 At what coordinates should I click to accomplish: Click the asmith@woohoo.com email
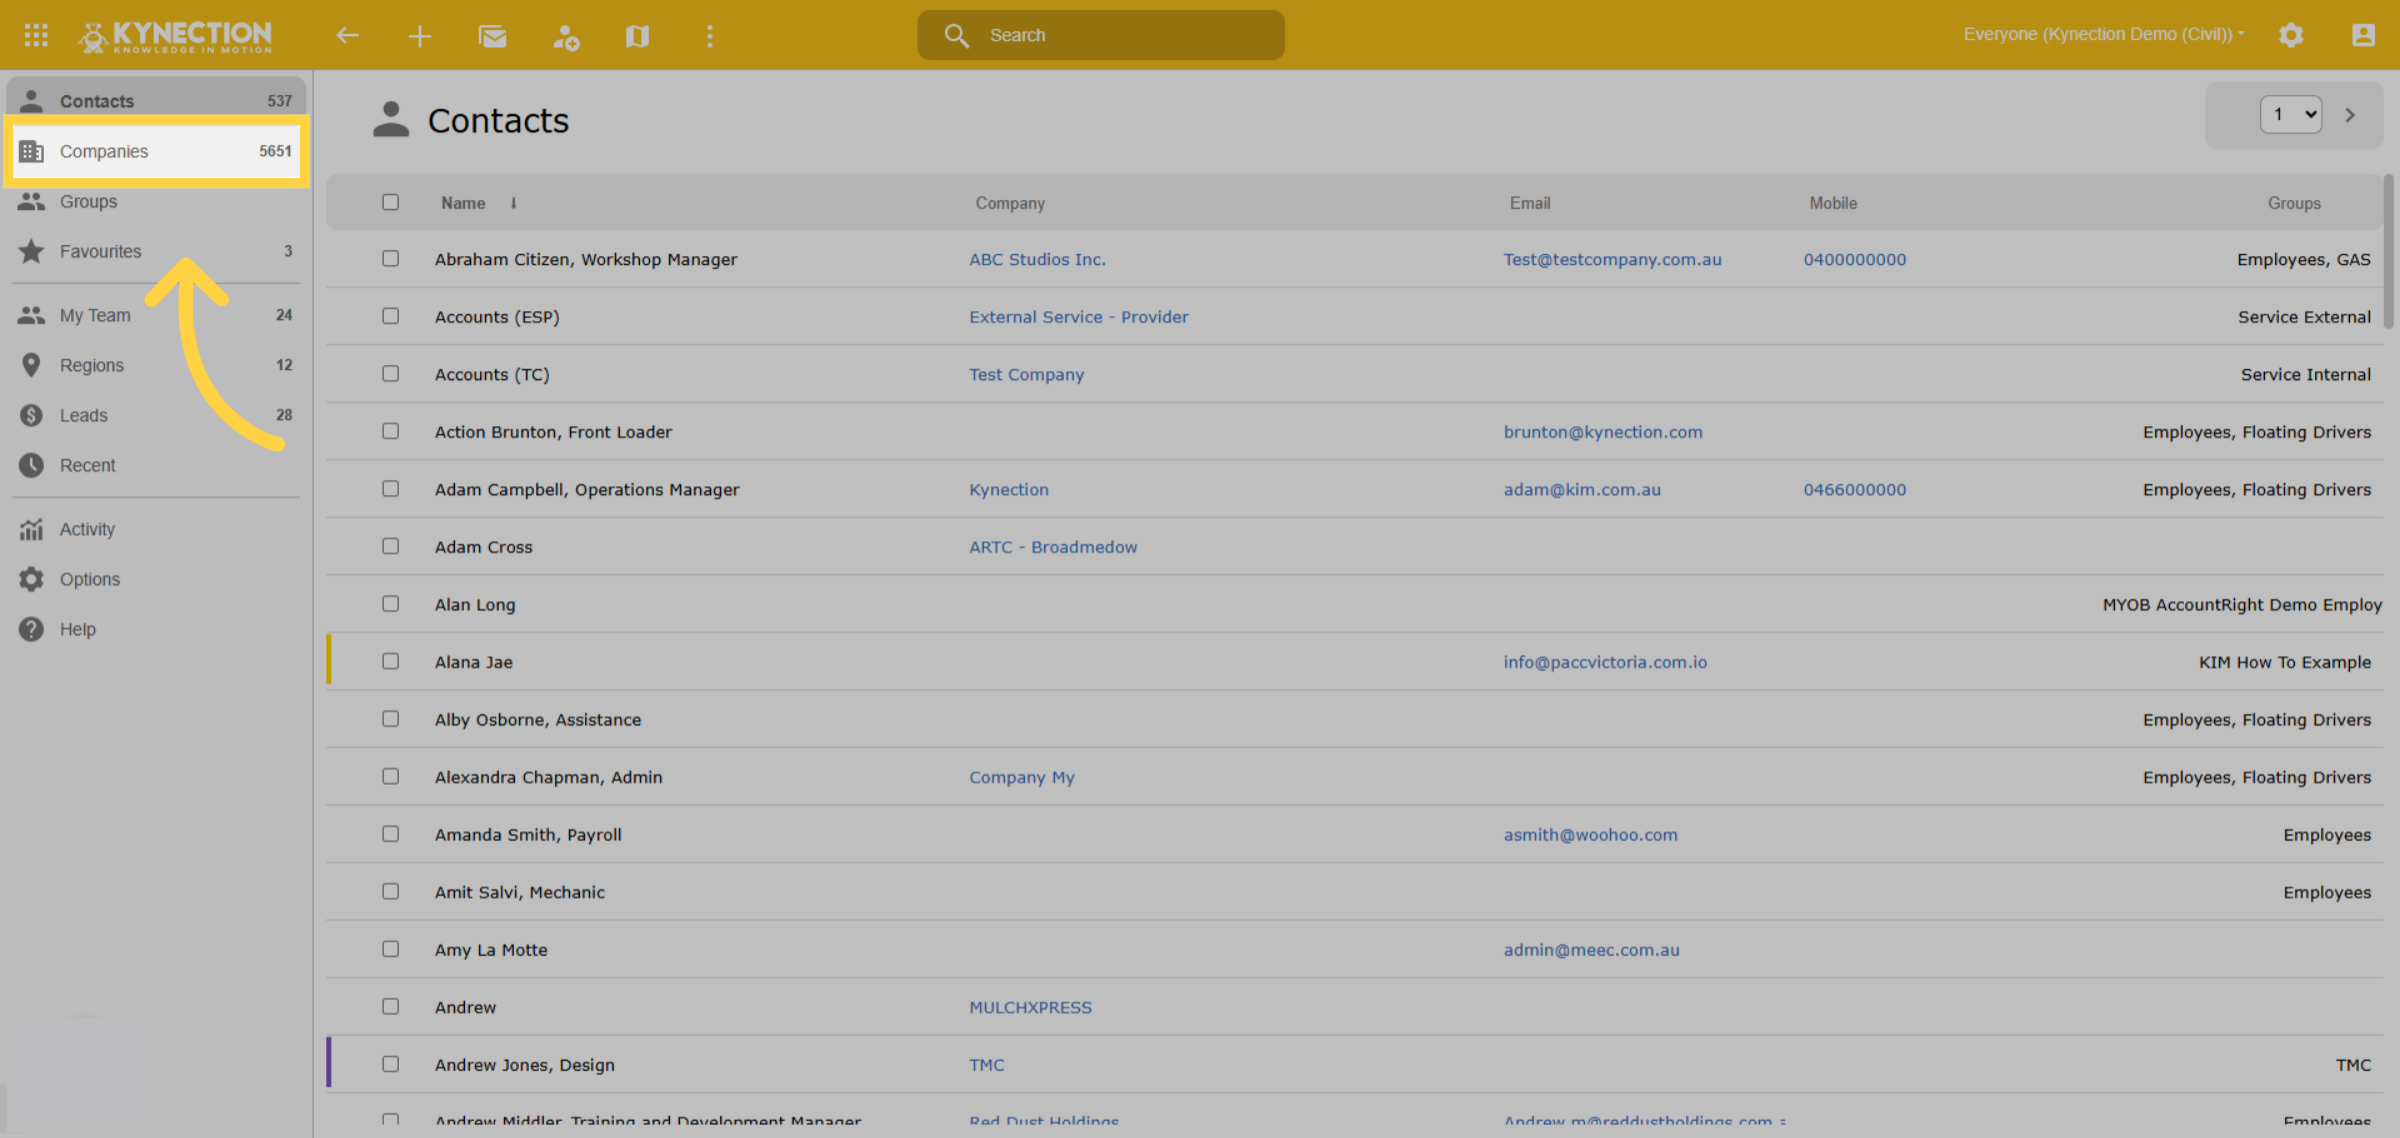1590,835
